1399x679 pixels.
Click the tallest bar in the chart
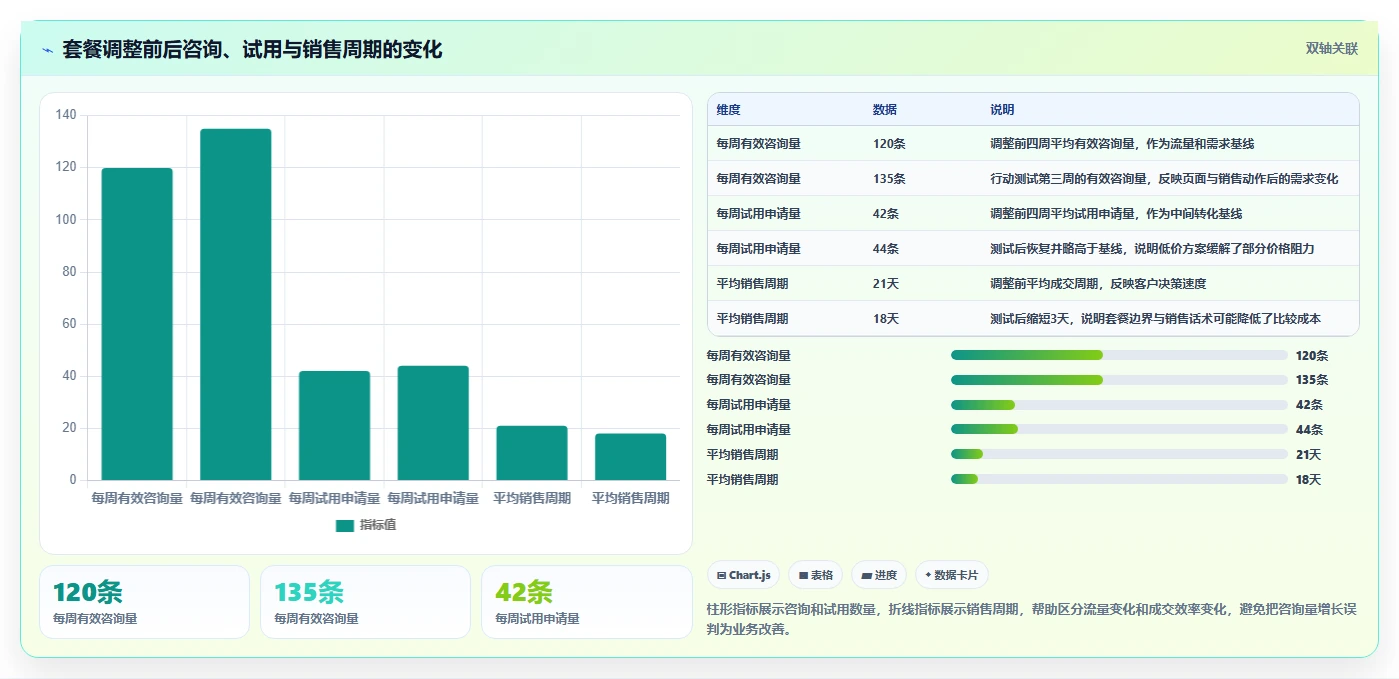coord(235,304)
